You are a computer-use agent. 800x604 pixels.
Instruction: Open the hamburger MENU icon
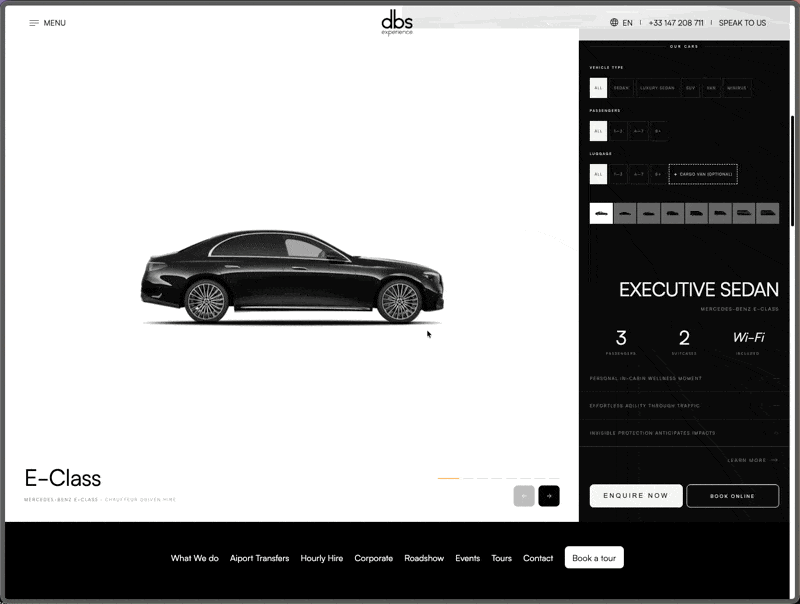click(34, 23)
